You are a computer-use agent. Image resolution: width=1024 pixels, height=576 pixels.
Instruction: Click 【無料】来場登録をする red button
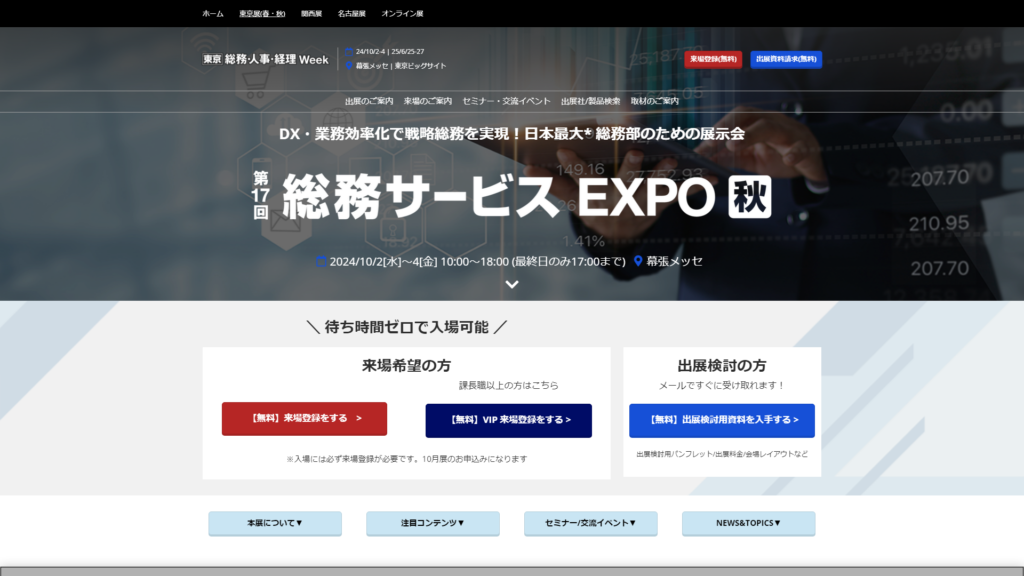point(304,419)
